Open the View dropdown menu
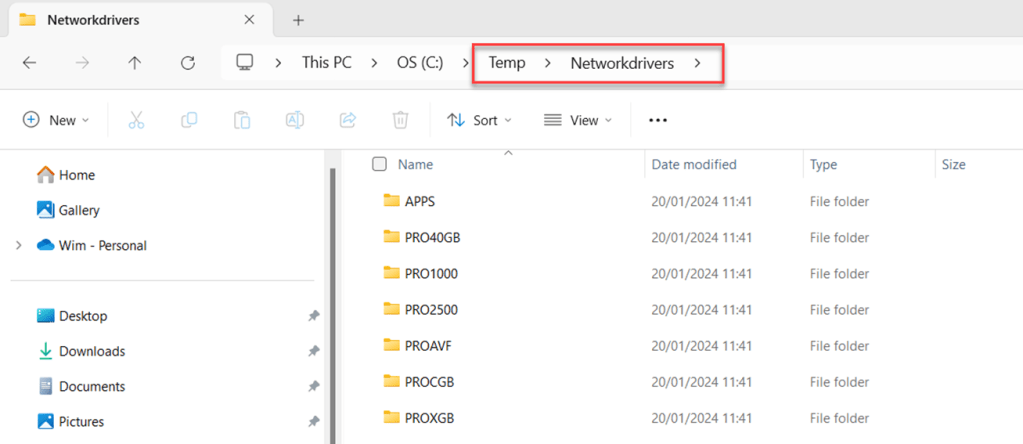1023x444 pixels. 578,120
